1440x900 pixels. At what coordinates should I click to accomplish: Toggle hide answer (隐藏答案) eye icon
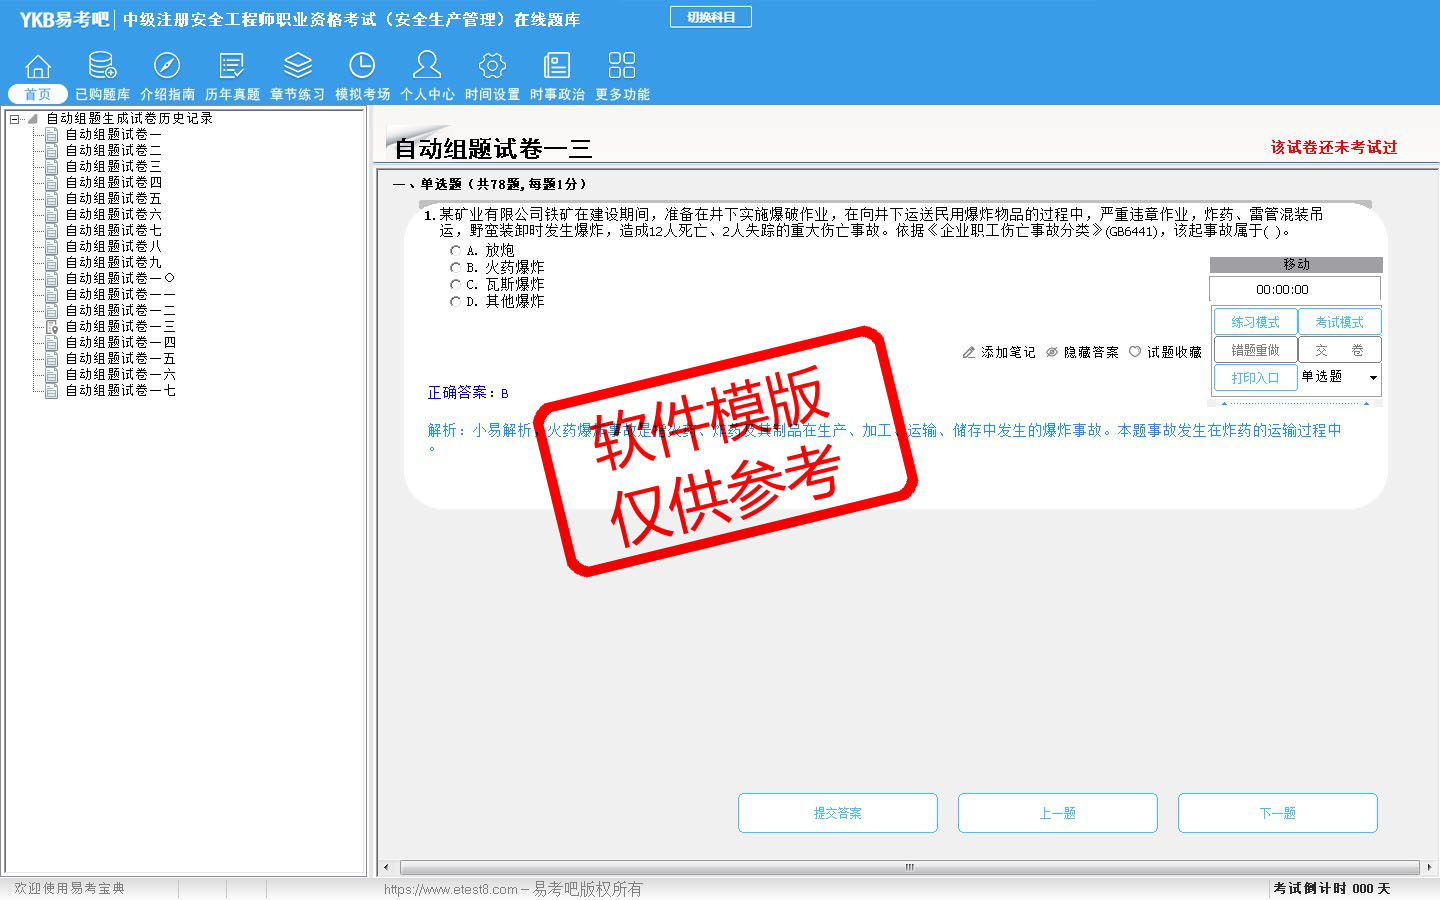point(1052,352)
